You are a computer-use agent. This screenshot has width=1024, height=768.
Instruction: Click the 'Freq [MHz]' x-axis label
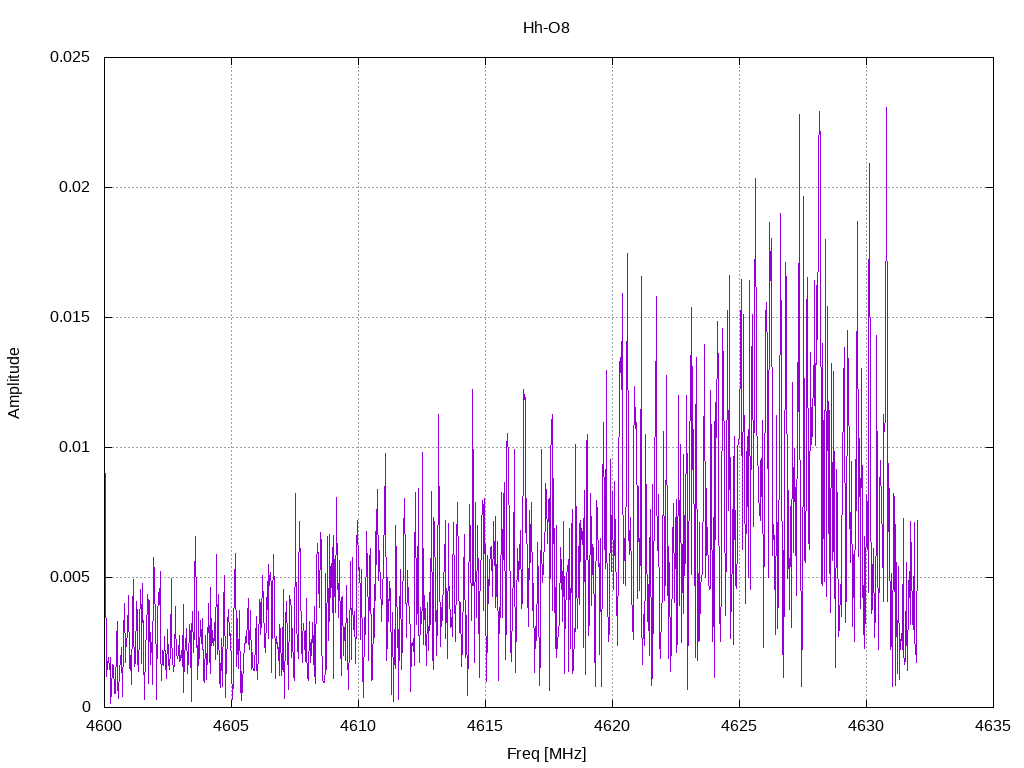pos(546,754)
